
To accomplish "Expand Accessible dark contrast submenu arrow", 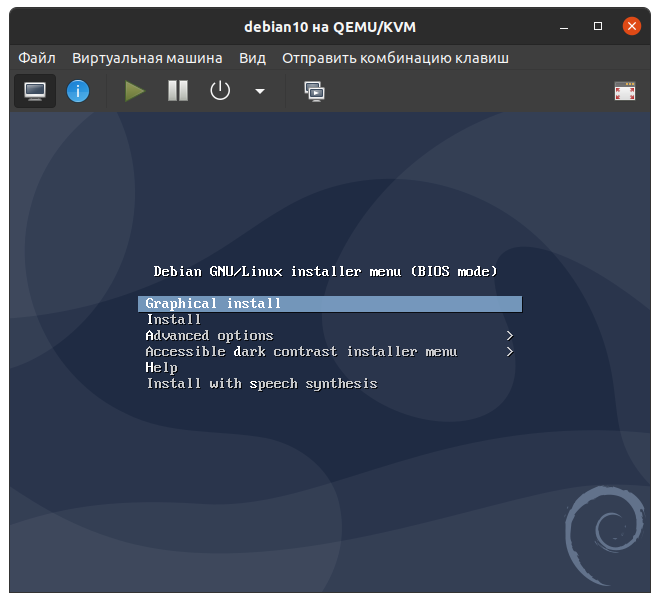I will coord(510,352).
